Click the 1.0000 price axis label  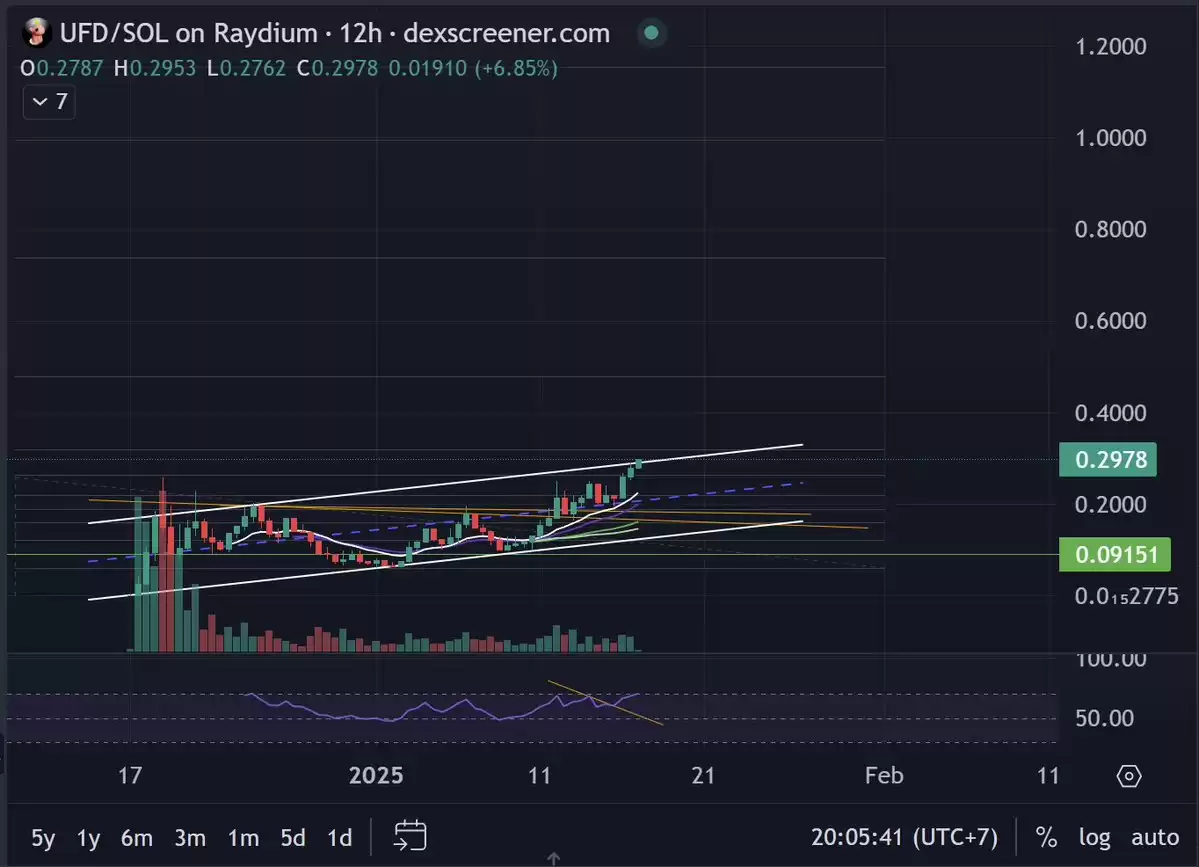[1110, 138]
